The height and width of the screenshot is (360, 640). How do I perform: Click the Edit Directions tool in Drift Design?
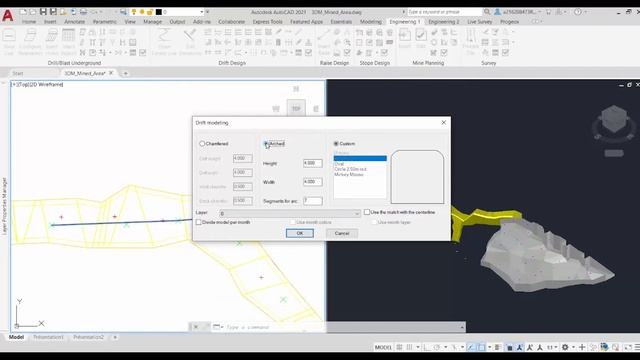(190, 42)
